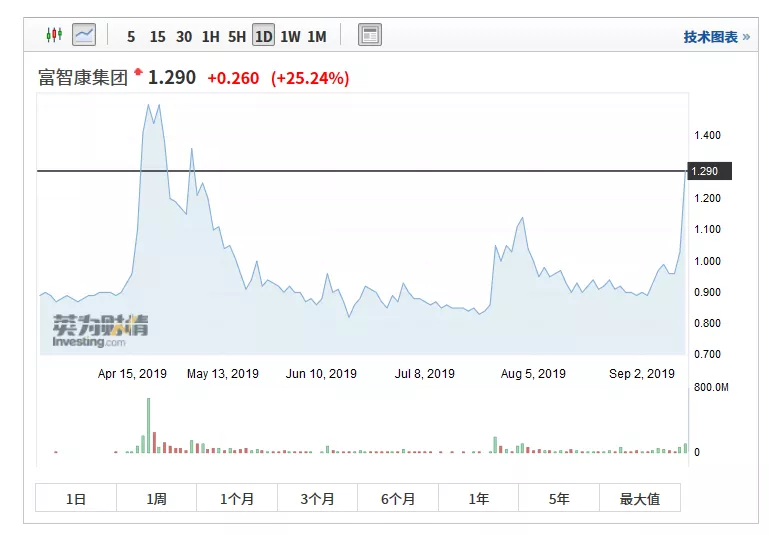The width and height of the screenshot is (769, 535).
Task: Click the 0.700 price axis label
Action: tap(707, 354)
